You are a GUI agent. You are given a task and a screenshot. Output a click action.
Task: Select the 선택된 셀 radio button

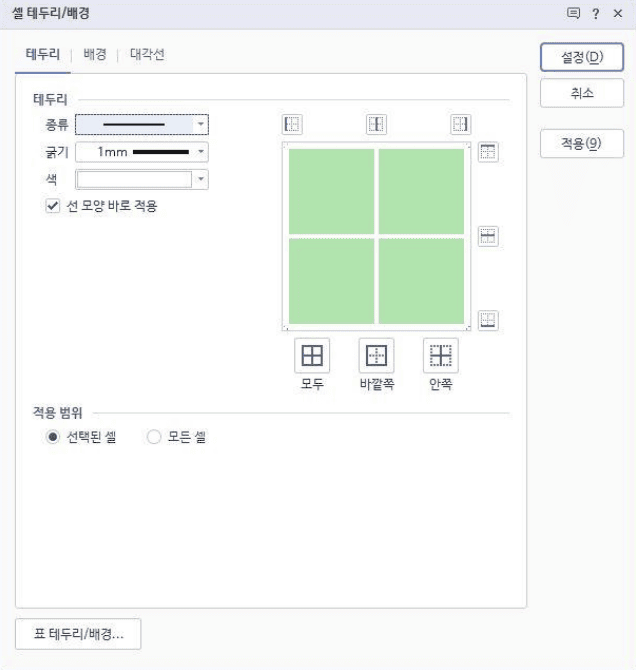click(53, 437)
